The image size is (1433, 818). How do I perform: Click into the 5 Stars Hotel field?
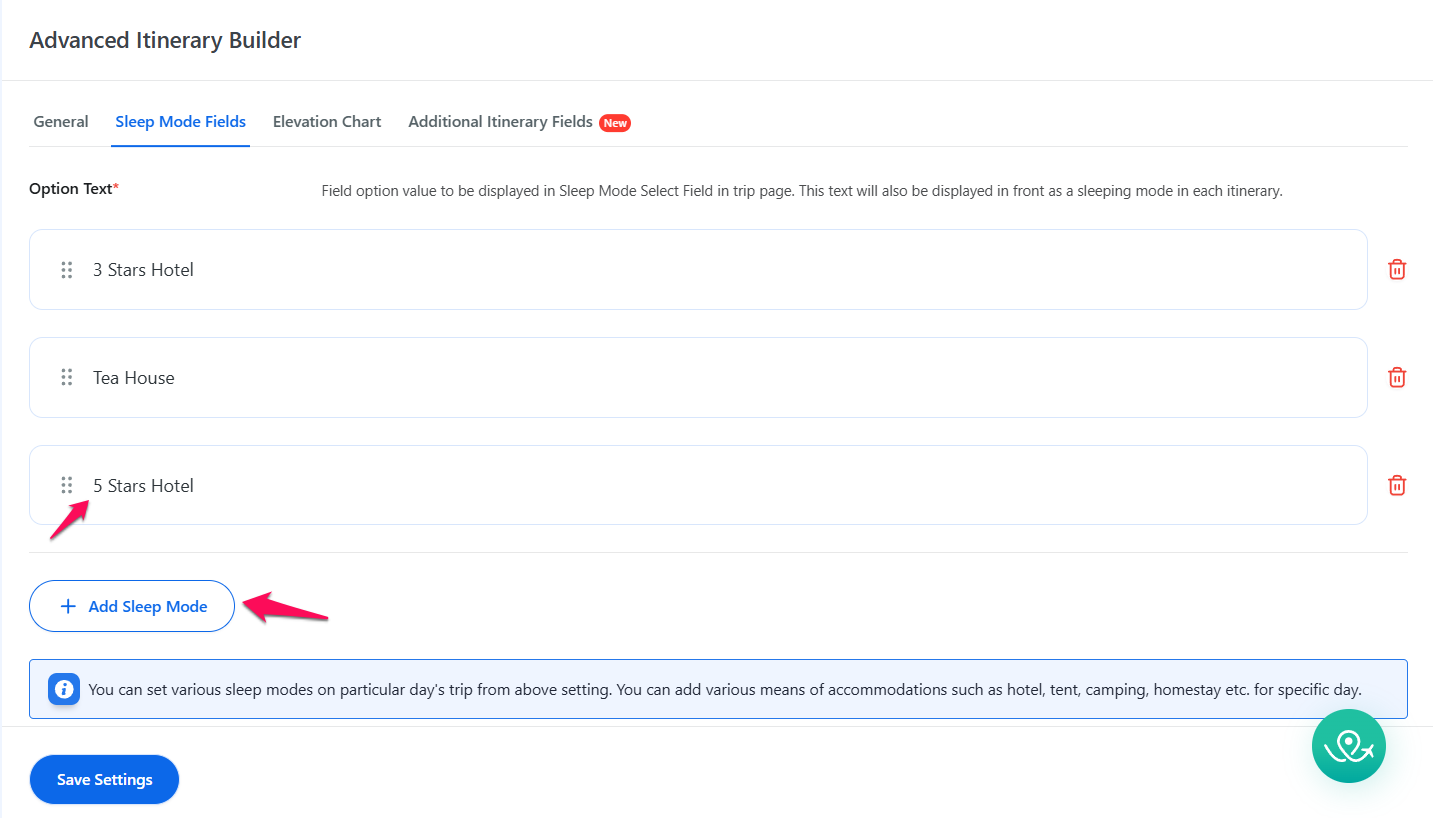click(x=700, y=486)
